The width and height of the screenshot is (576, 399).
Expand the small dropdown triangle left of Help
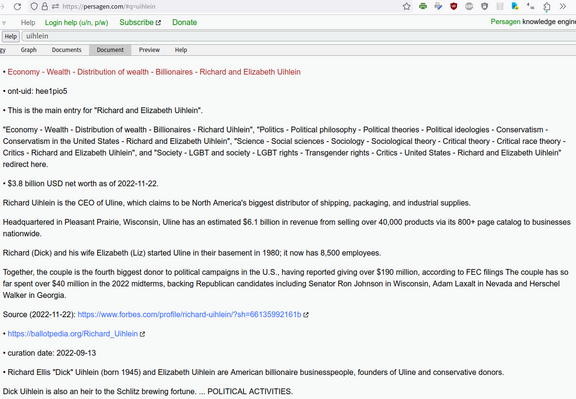pos(4,23)
